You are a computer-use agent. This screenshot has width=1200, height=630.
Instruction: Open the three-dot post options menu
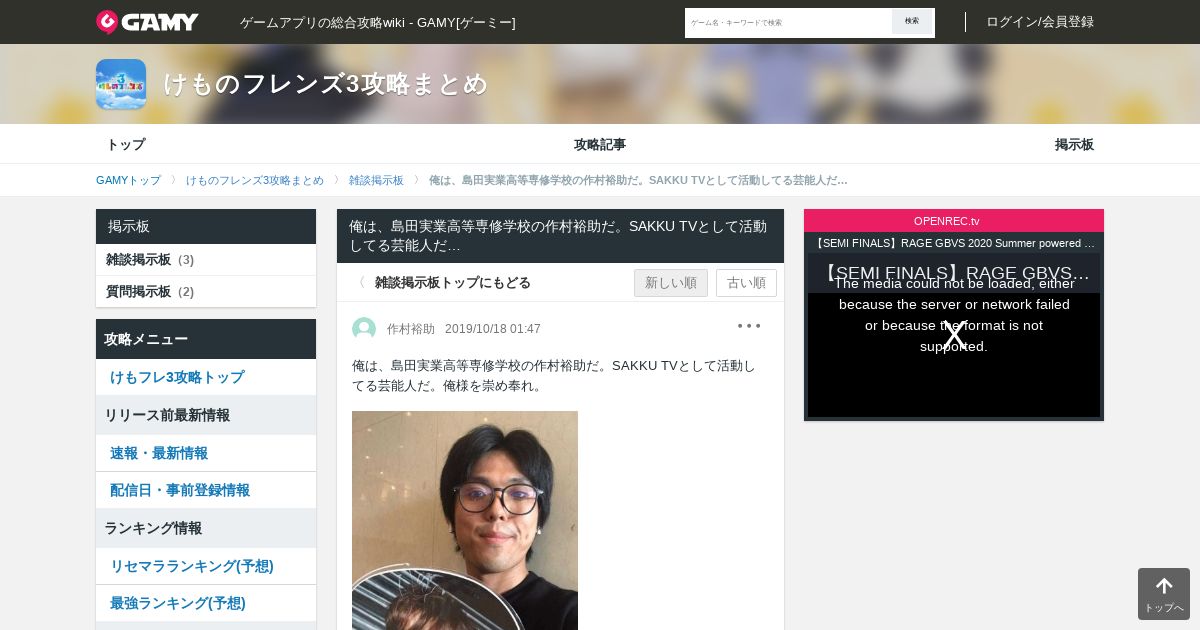click(x=749, y=326)
